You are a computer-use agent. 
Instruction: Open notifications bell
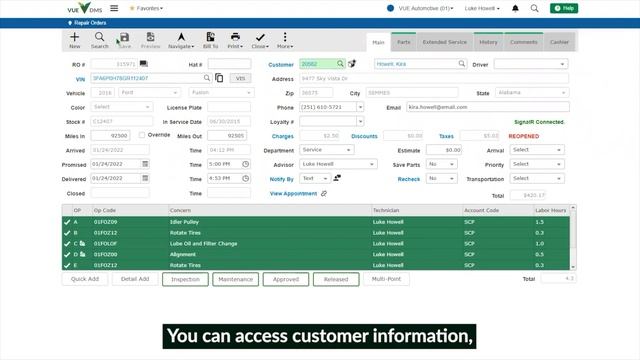click(515, 8)
